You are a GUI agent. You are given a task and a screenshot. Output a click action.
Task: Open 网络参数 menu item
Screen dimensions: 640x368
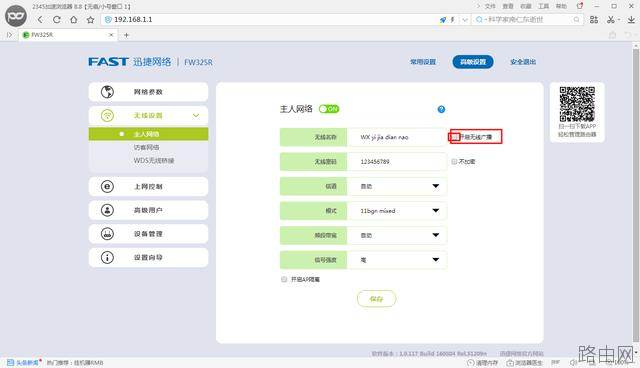pyautogui.click(x=148, y=92)
